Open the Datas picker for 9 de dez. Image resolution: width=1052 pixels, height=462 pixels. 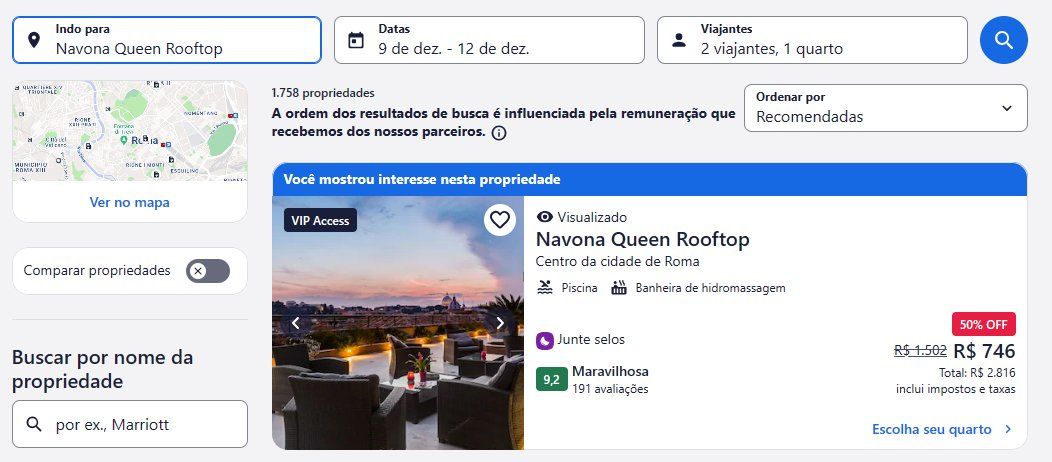489,40
